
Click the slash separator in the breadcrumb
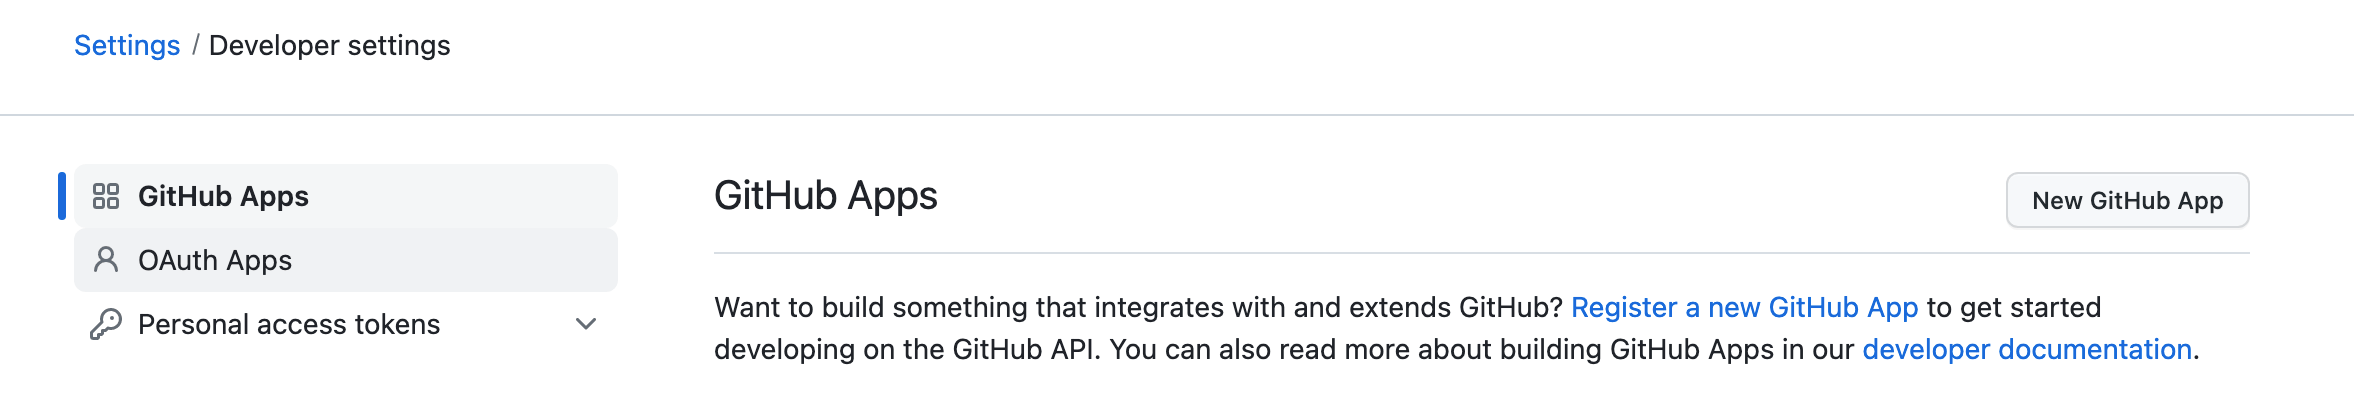195,45
